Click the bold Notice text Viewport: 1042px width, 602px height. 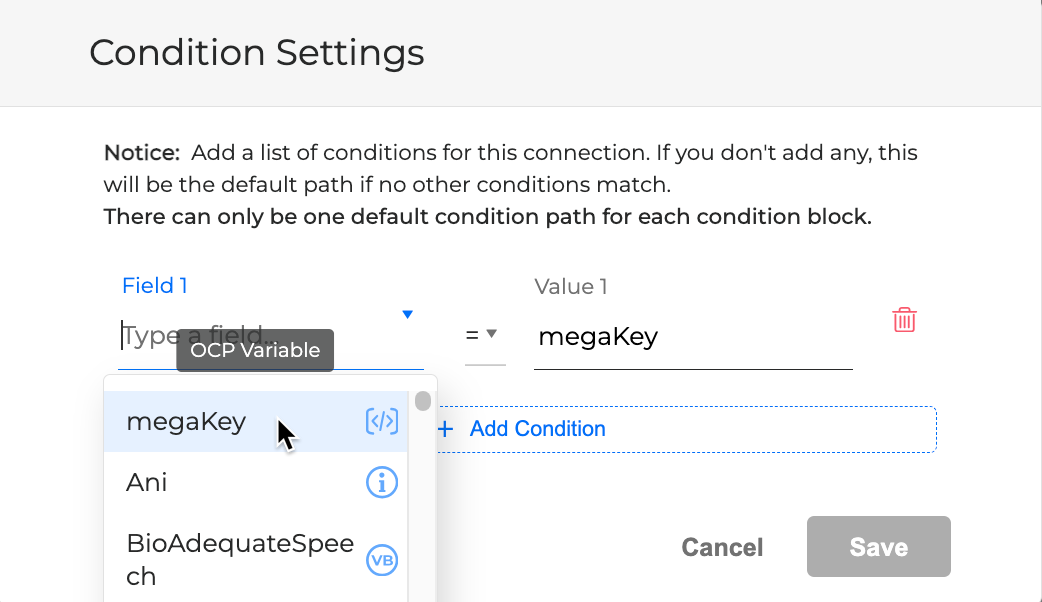click(142, 154)
